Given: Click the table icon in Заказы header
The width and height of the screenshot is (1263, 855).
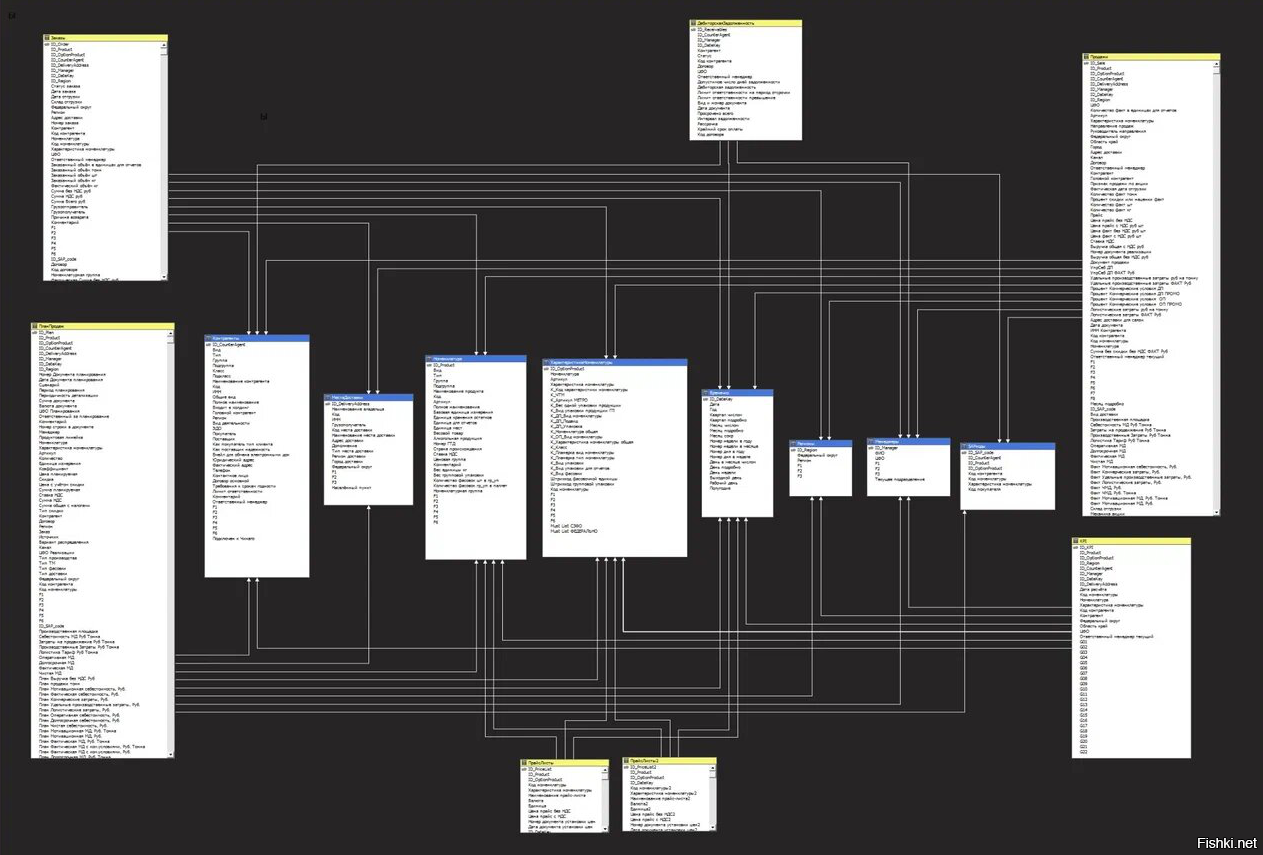Looking at the screenshot, I should 47,38.
